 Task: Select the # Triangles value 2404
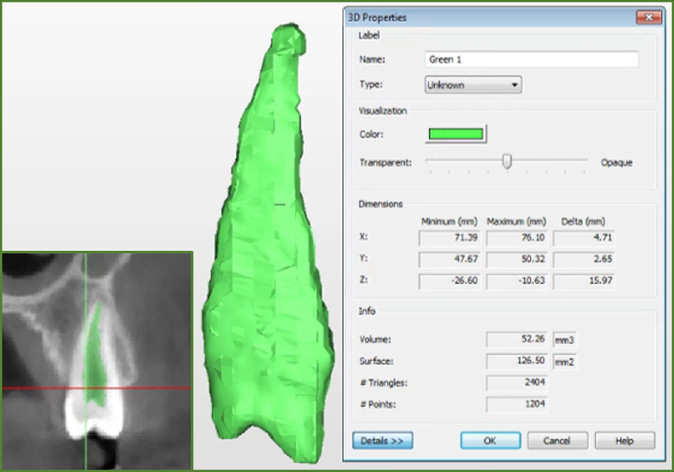pyautogui.click(x=517, y=382)
